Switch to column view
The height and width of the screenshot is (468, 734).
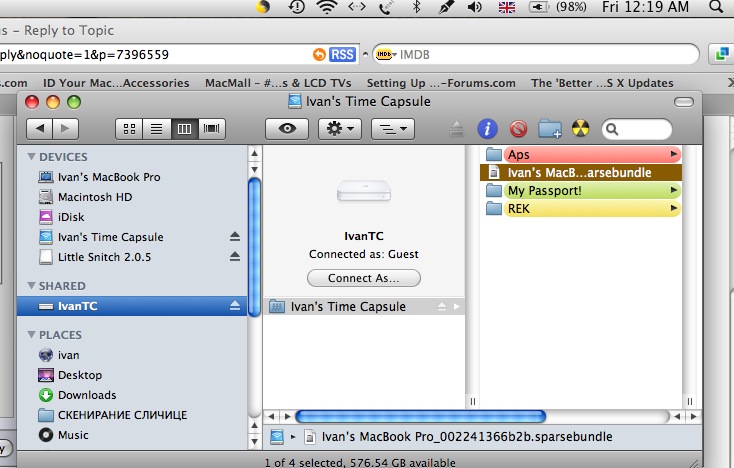pyautogui.click(x=184, y=129)
